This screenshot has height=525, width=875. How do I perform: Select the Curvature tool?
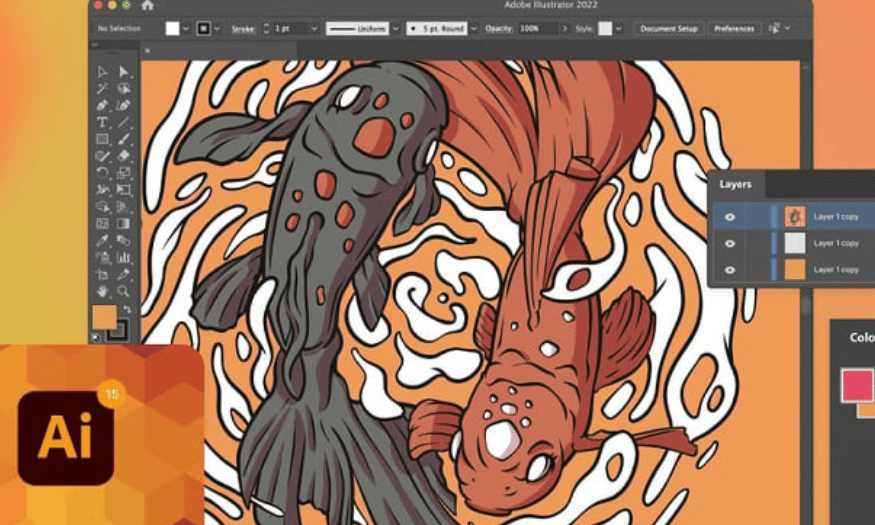[123, 105]
